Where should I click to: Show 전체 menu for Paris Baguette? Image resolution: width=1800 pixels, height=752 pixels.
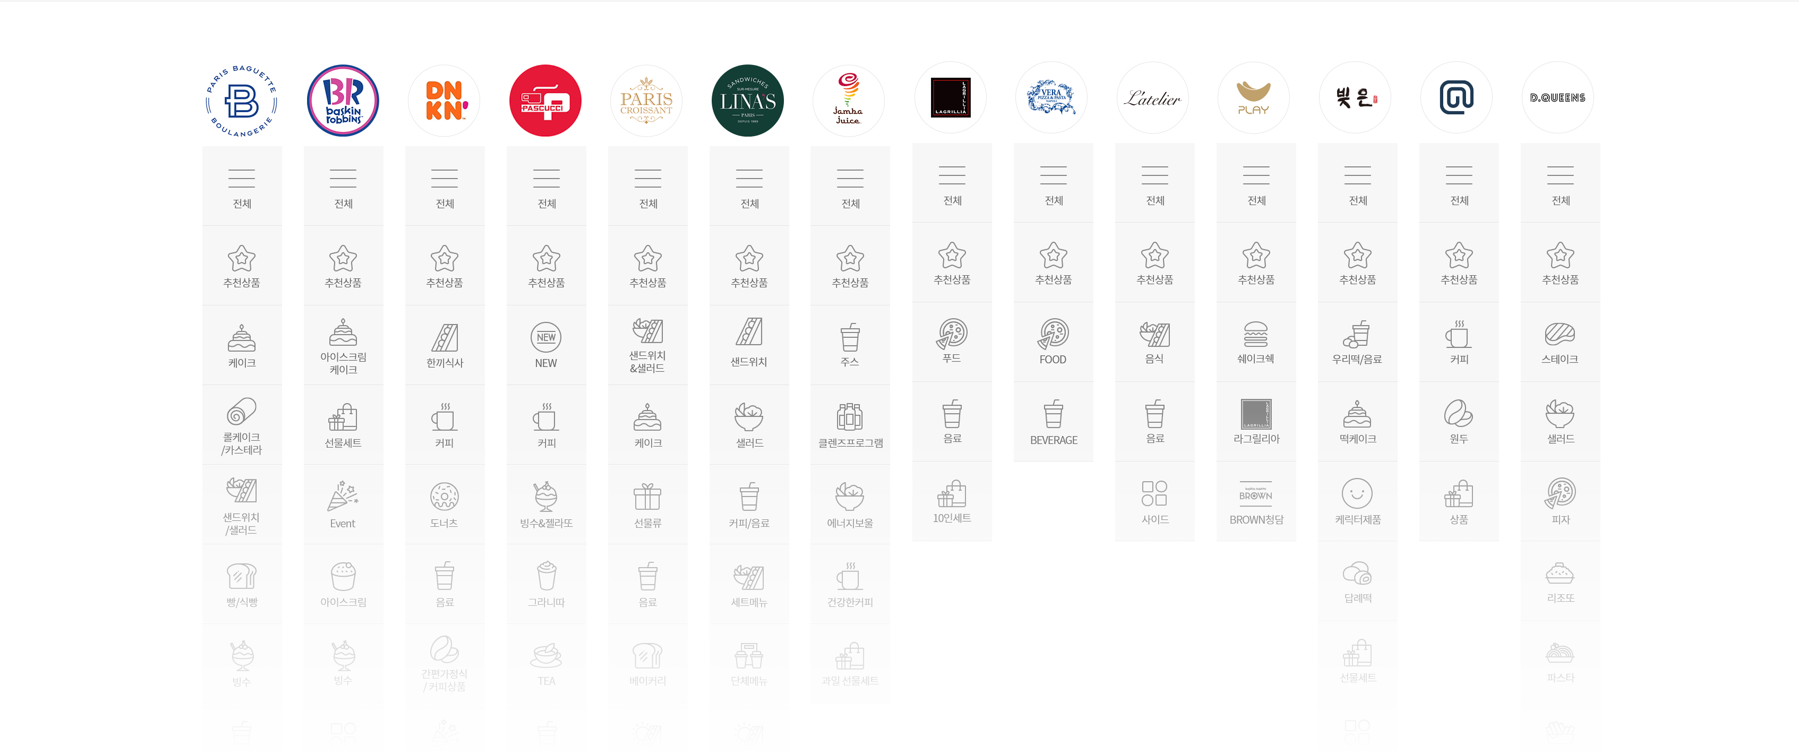coord(242,186)
